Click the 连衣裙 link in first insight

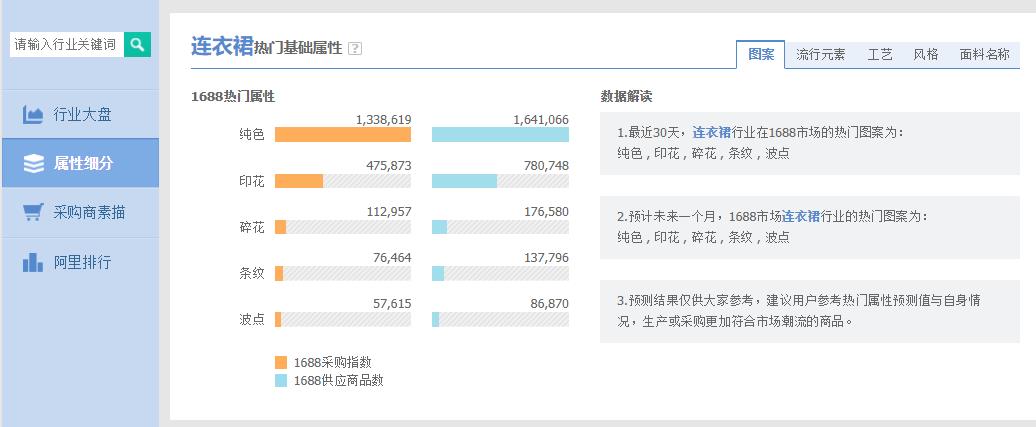[x=711, y=132]
